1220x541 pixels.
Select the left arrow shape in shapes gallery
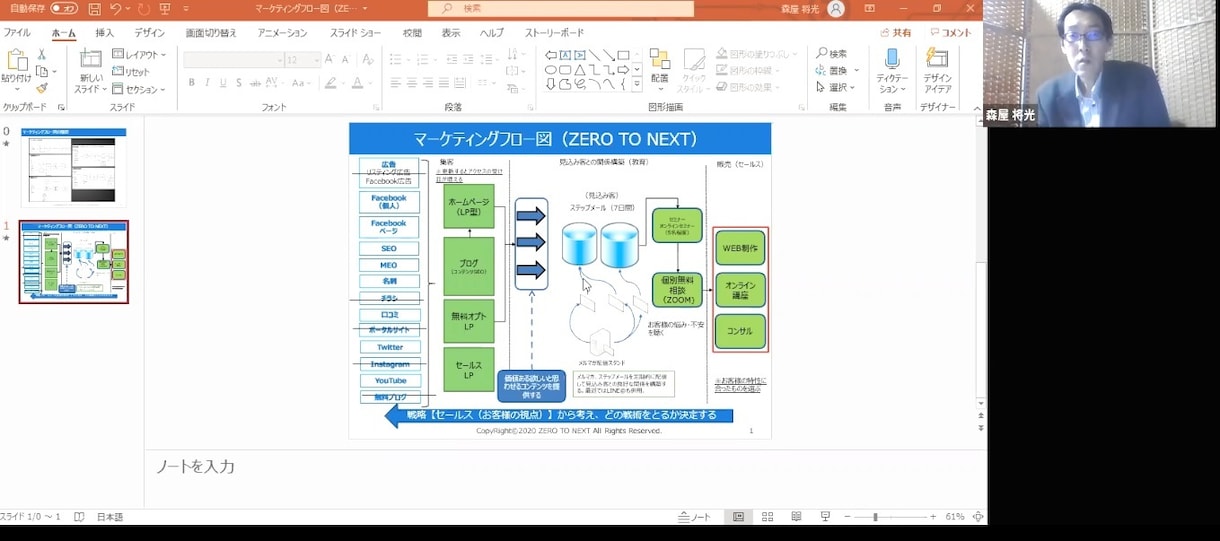coord(551,55)
